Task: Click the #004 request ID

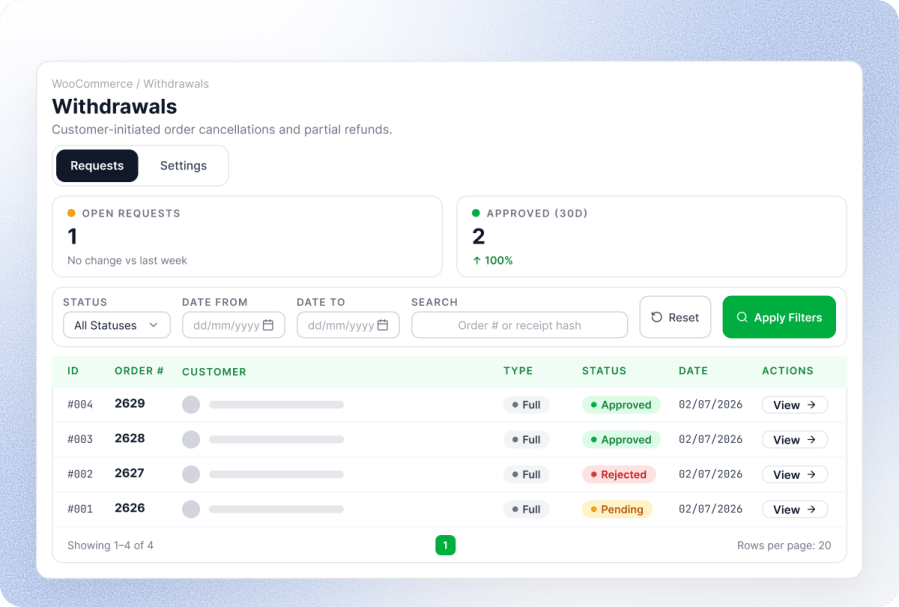Action: (x=80, y=404)
